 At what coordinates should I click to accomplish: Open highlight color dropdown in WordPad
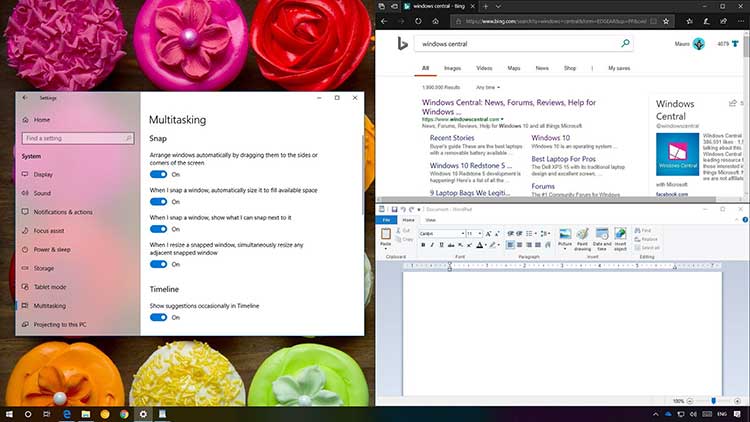[498, 245]
